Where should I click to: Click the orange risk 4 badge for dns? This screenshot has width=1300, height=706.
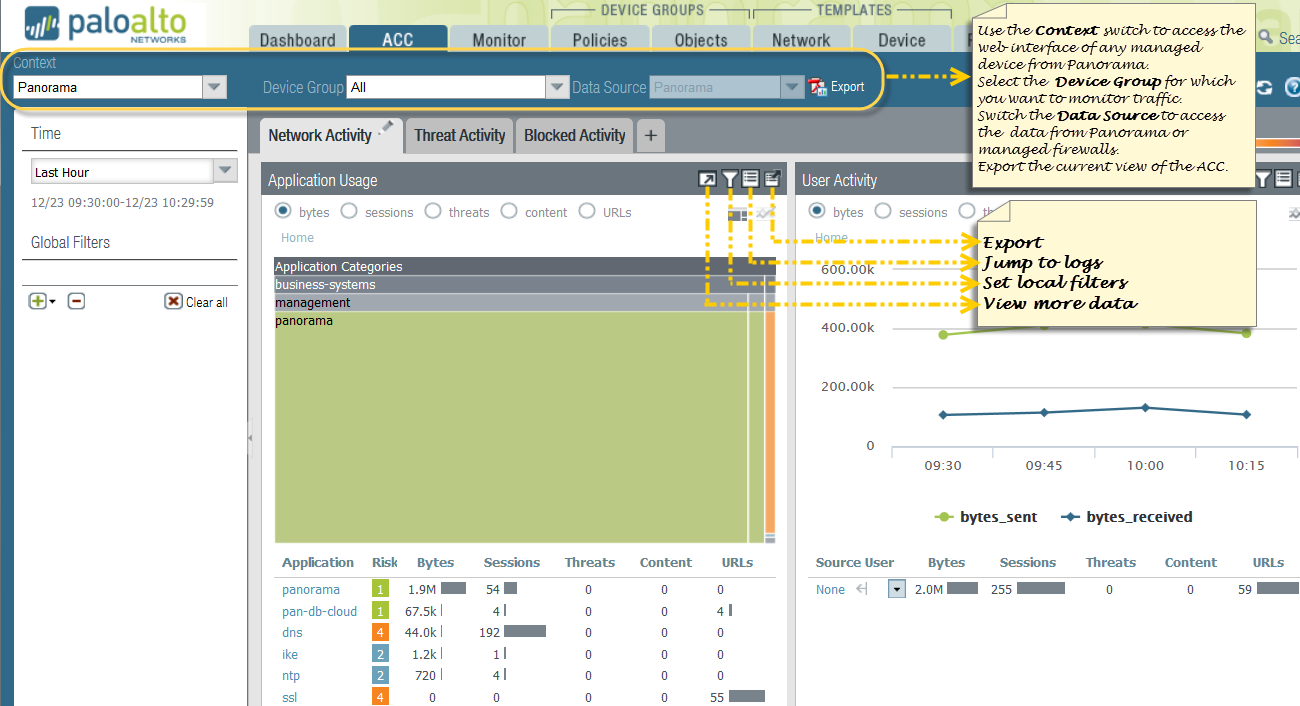pos(380,633)
